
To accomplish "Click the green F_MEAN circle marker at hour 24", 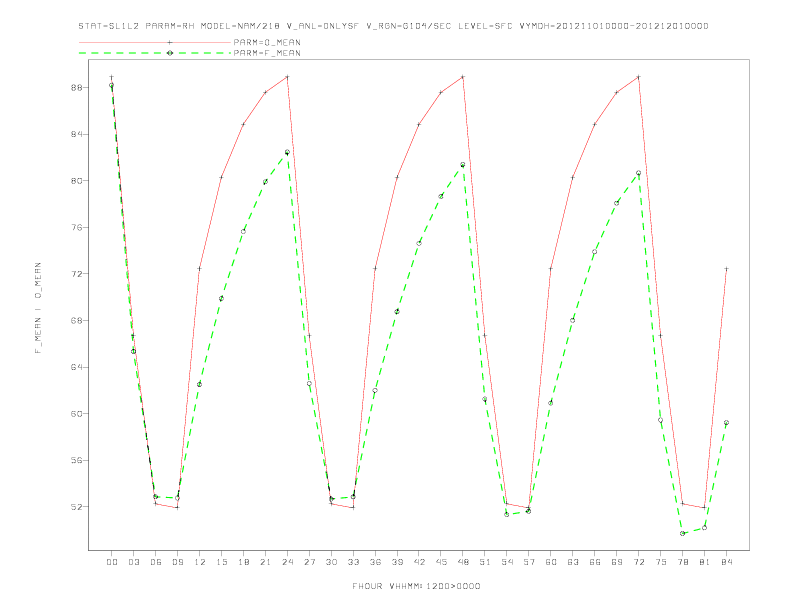I will coord(287,152).
